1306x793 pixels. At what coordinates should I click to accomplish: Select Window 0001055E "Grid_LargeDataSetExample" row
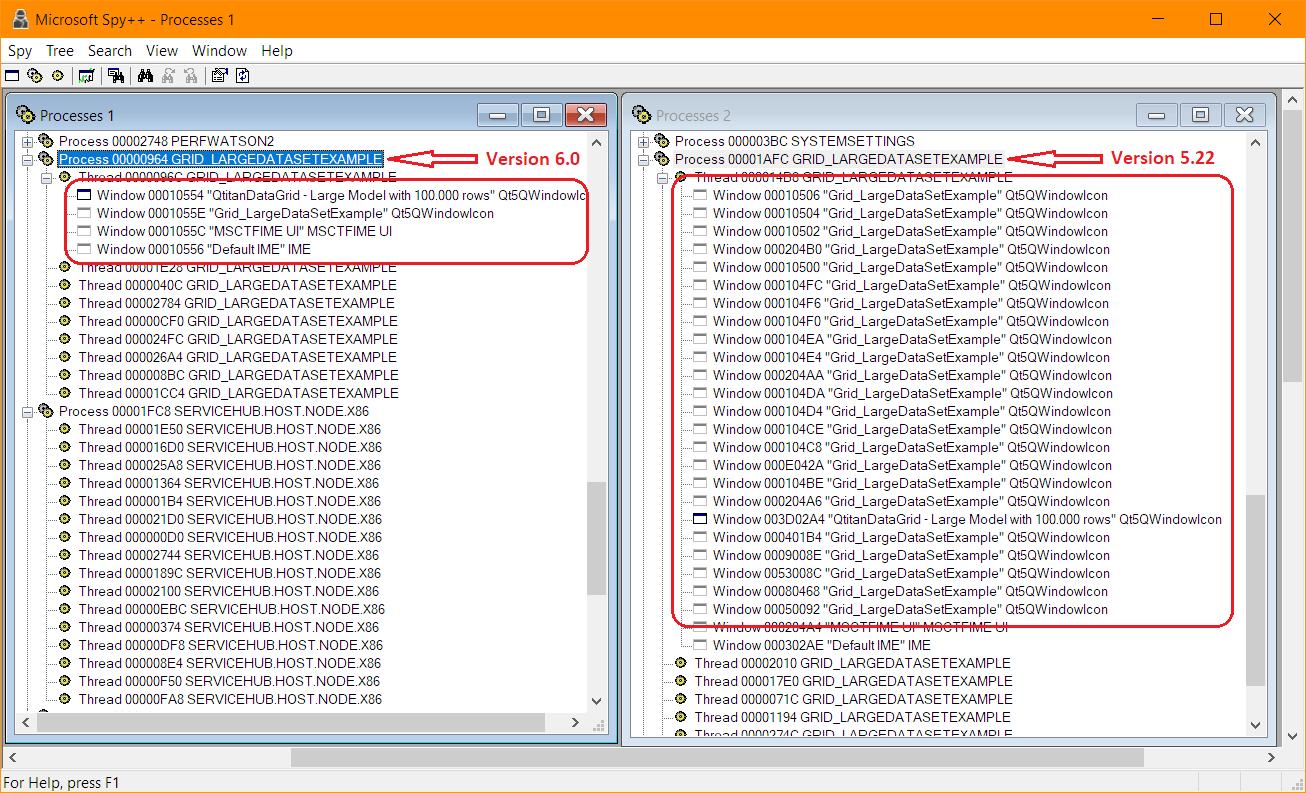tap(295, 213)
